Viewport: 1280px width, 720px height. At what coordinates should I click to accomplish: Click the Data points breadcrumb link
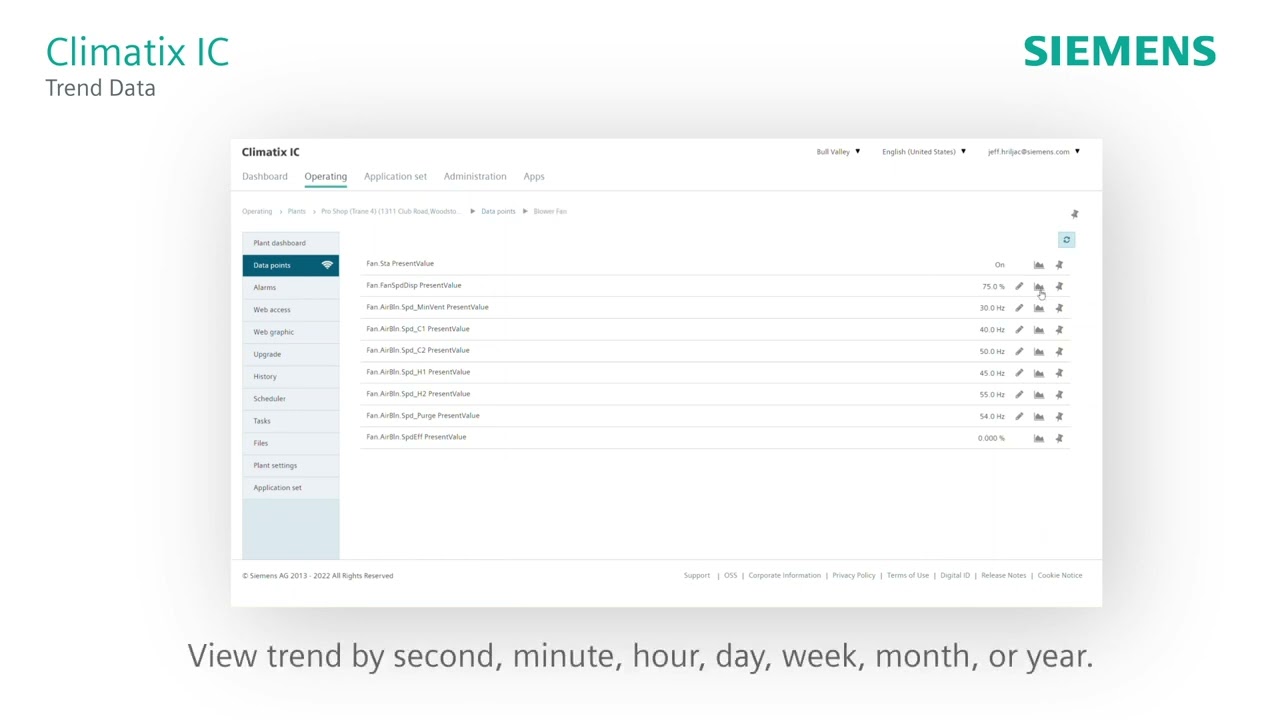[x=498, y=211]
